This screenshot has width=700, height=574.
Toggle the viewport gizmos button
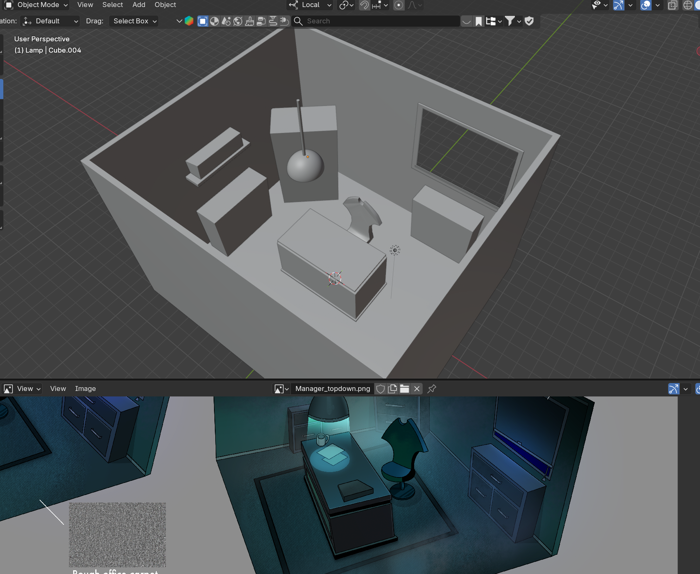click(x=618, y=5)
